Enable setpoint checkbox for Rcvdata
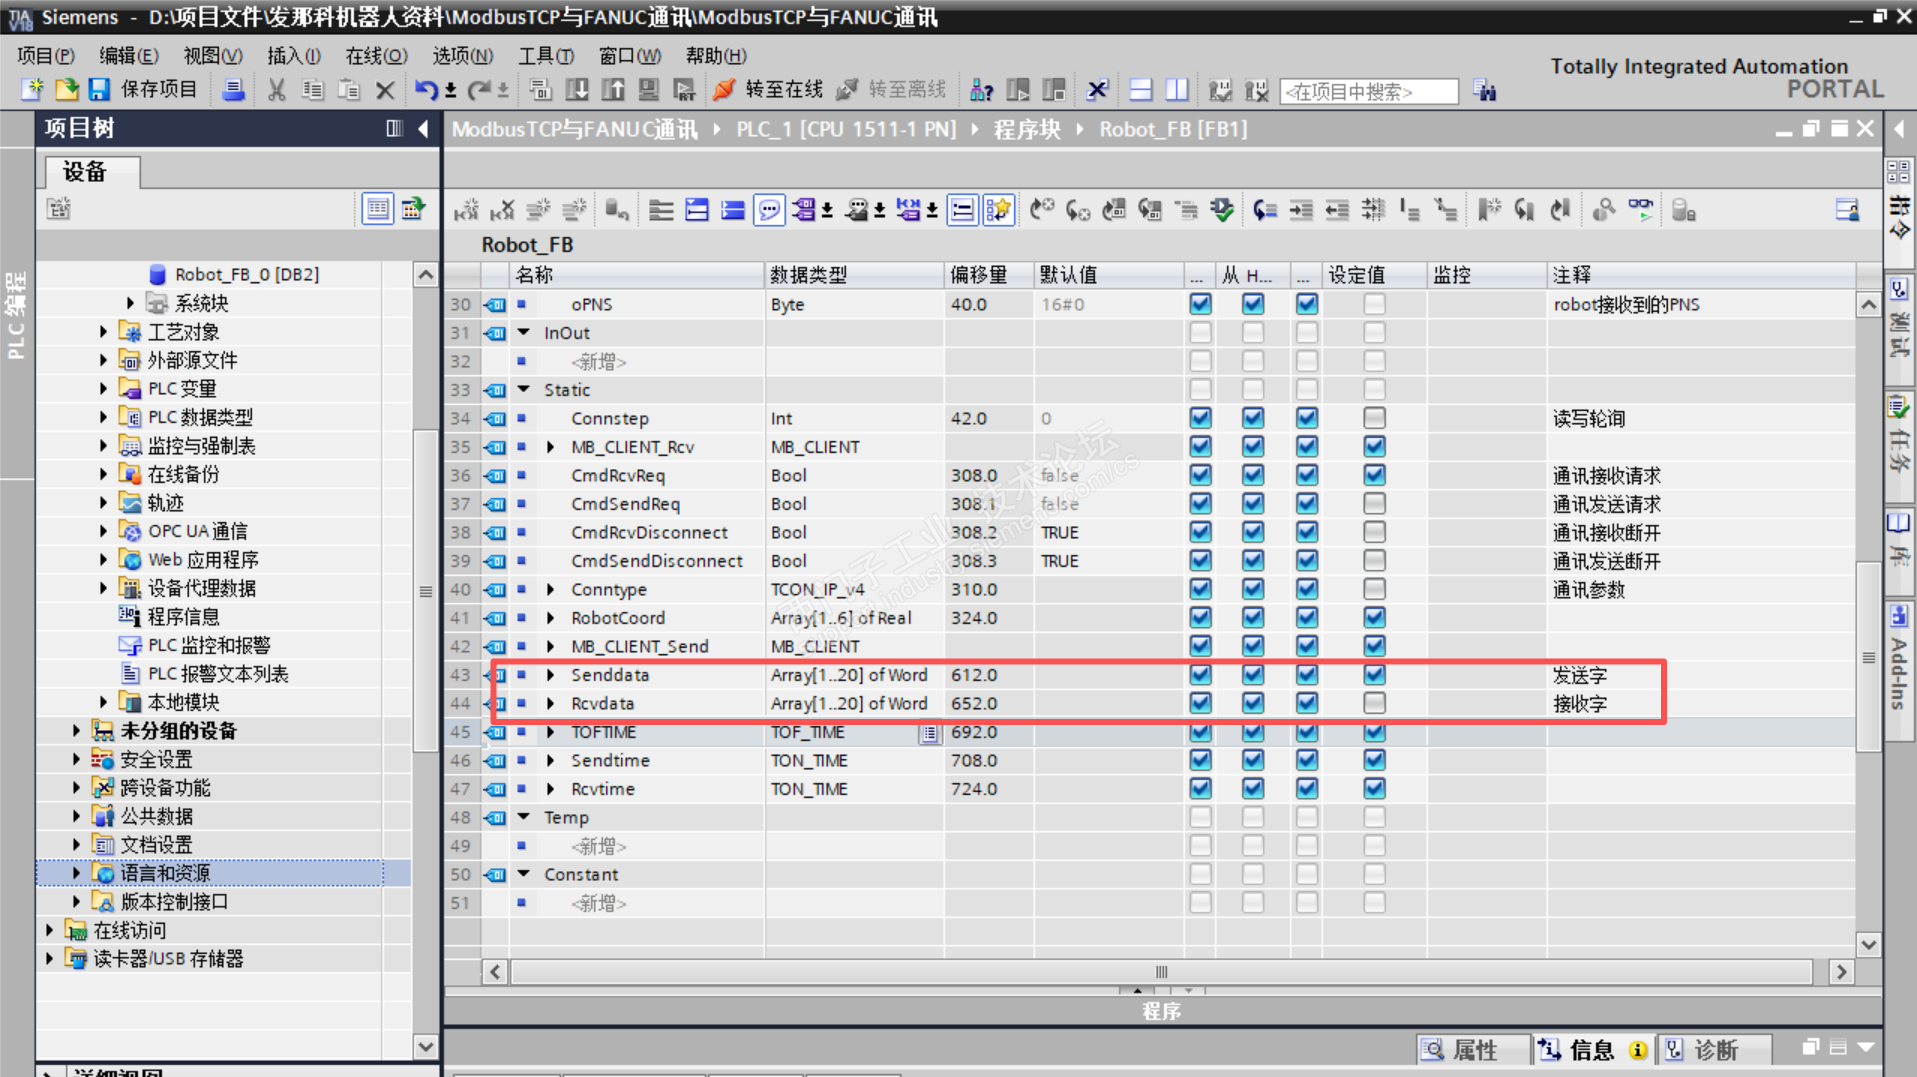1917x1077 pixels. click(1375, 703)
